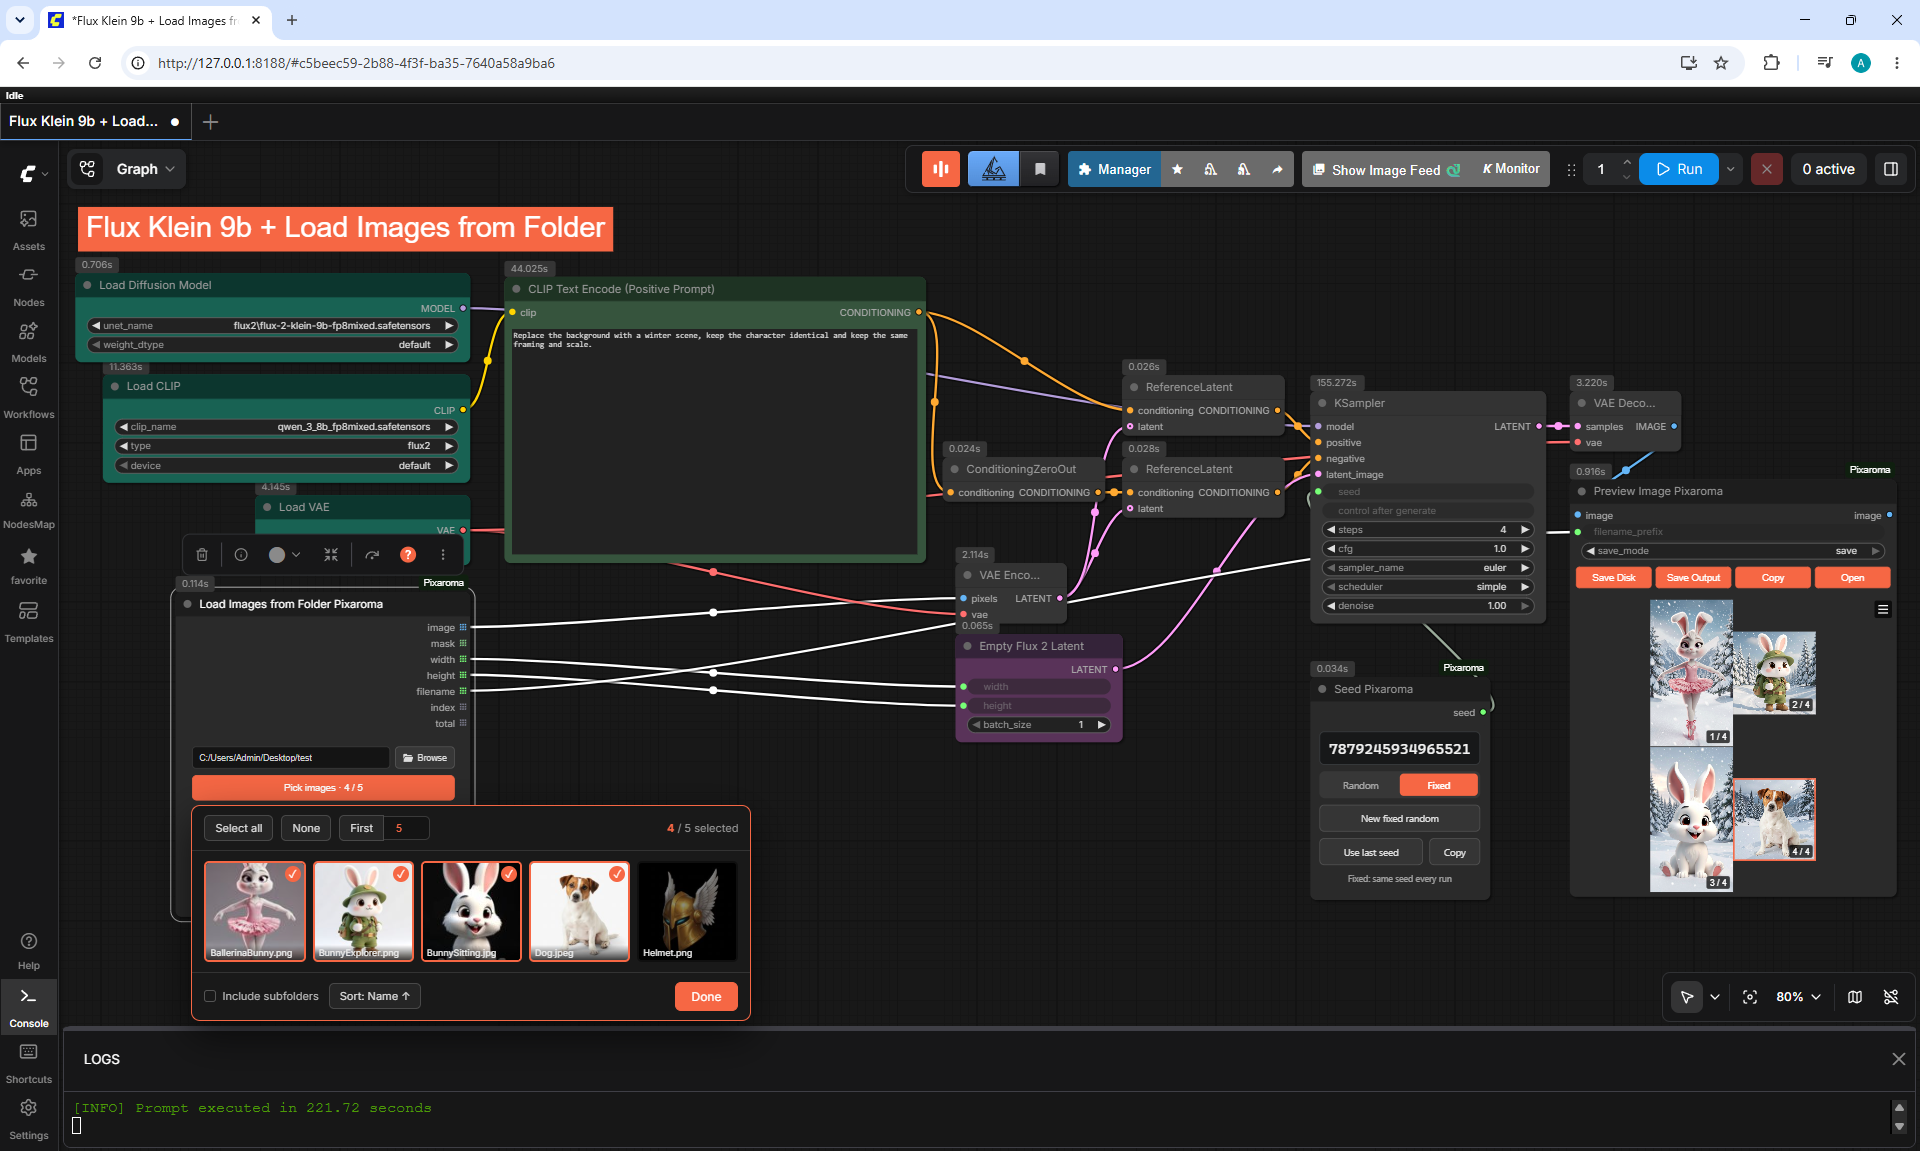Open the Settings gear in sidebar
This screenshot has width=1920, height=1151.
29,1119
